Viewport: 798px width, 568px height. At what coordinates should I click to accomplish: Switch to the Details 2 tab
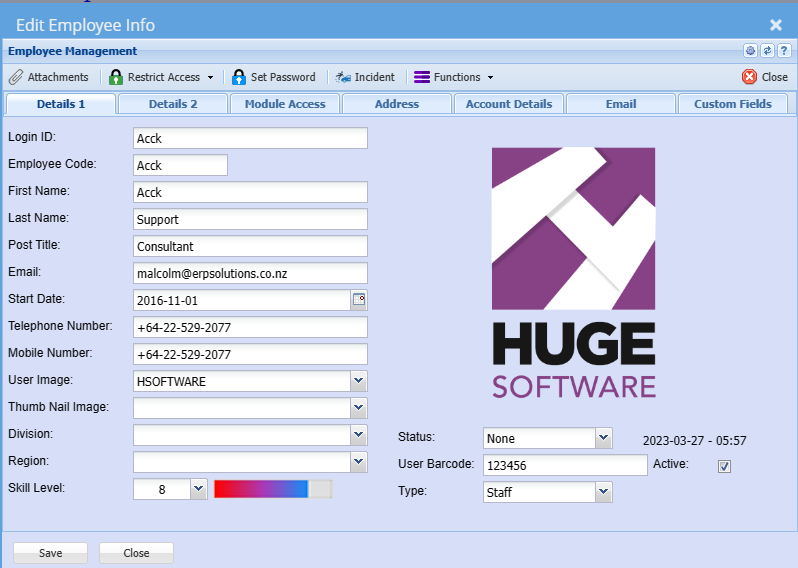pos(173,104)
